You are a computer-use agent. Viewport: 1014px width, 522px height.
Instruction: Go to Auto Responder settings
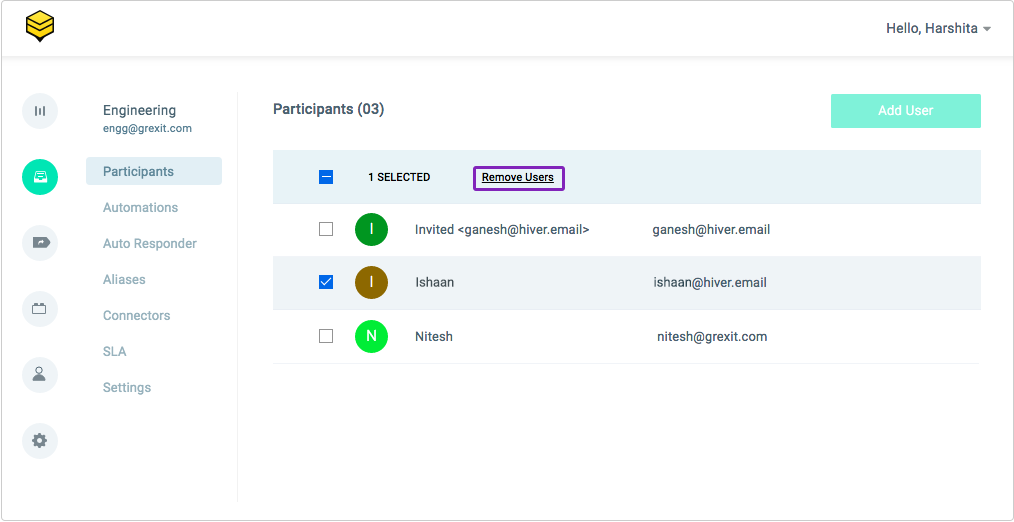coord(149,244)
